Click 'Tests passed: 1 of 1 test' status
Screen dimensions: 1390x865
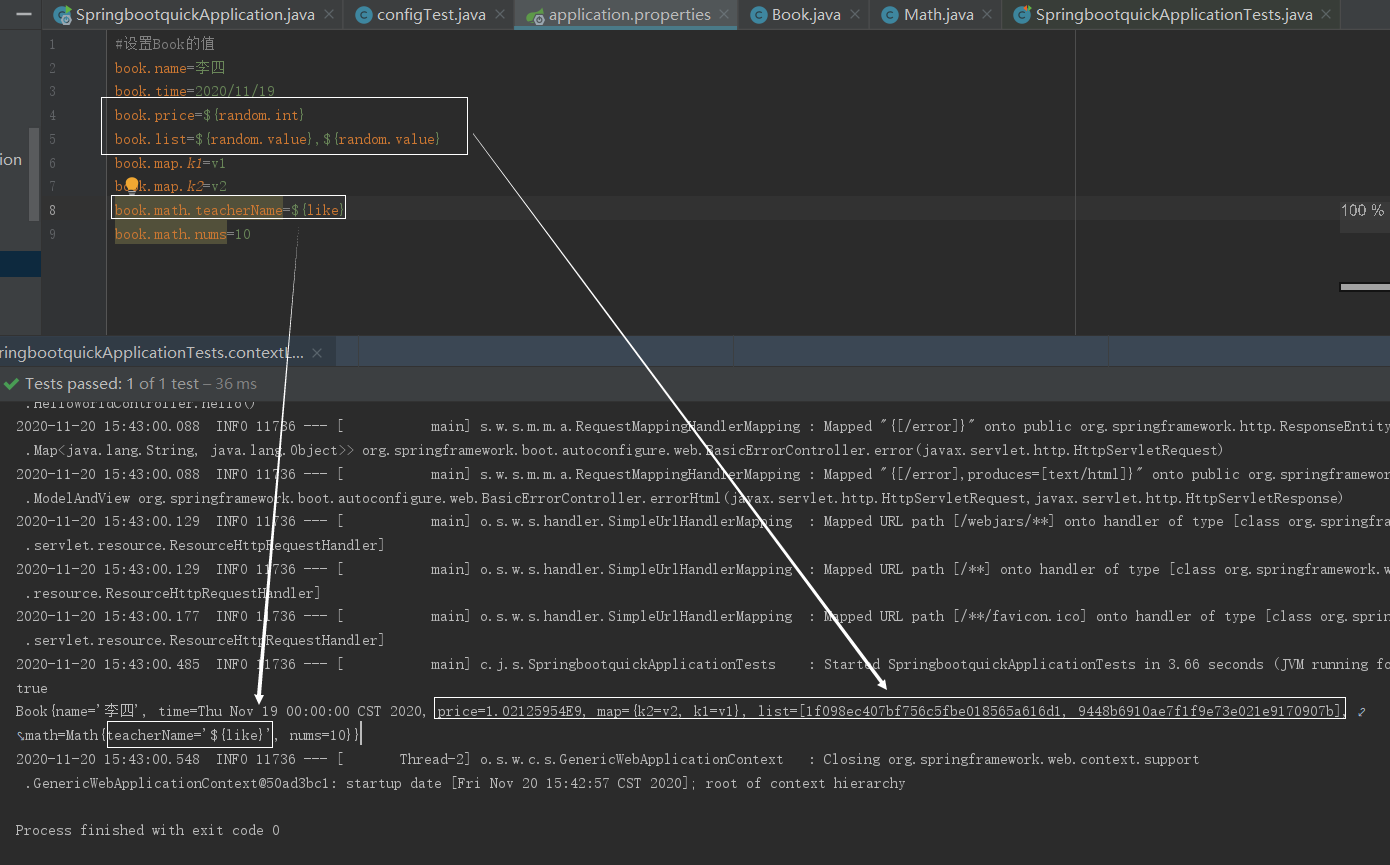tap(141, 383)
